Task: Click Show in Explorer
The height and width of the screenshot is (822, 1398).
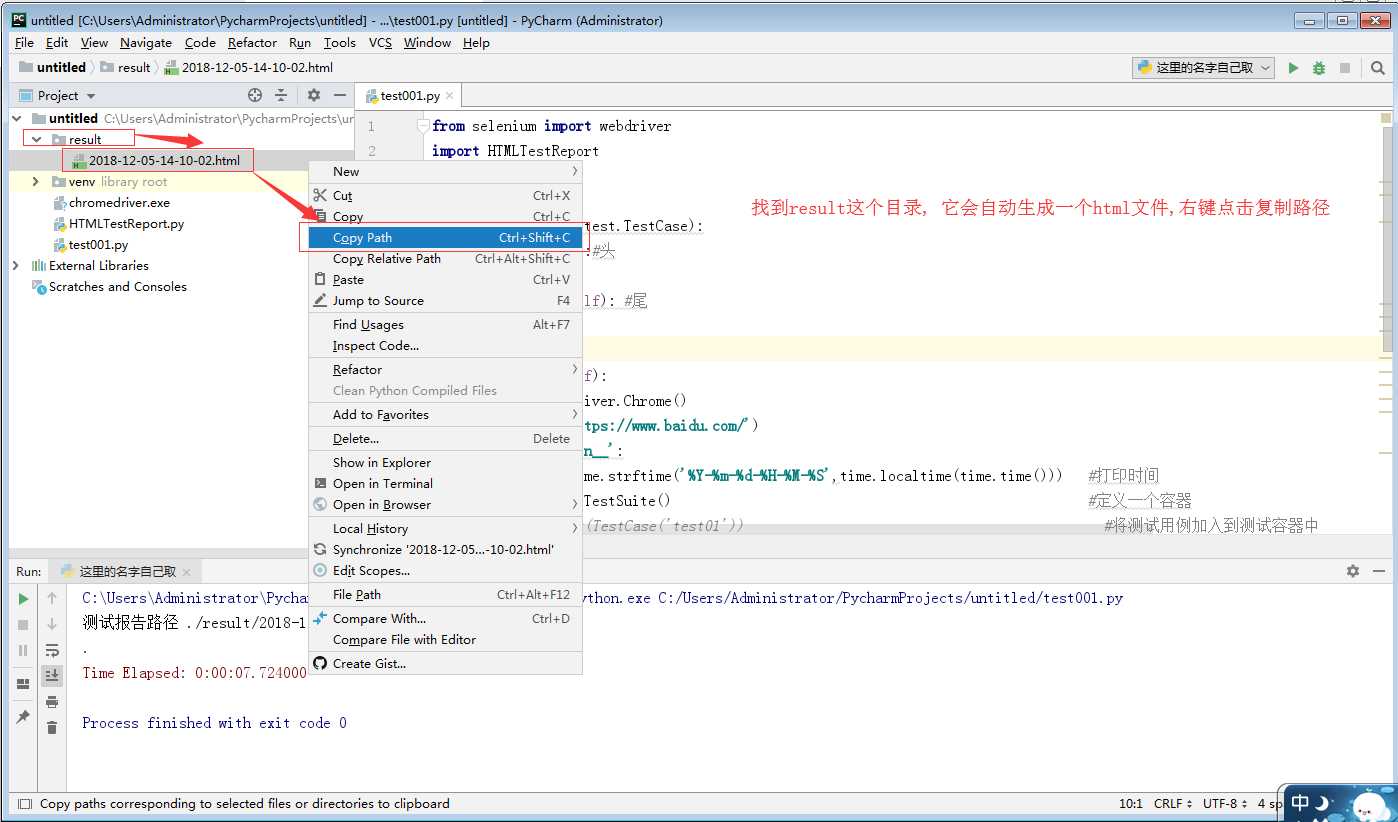Action: pos(446,463)
